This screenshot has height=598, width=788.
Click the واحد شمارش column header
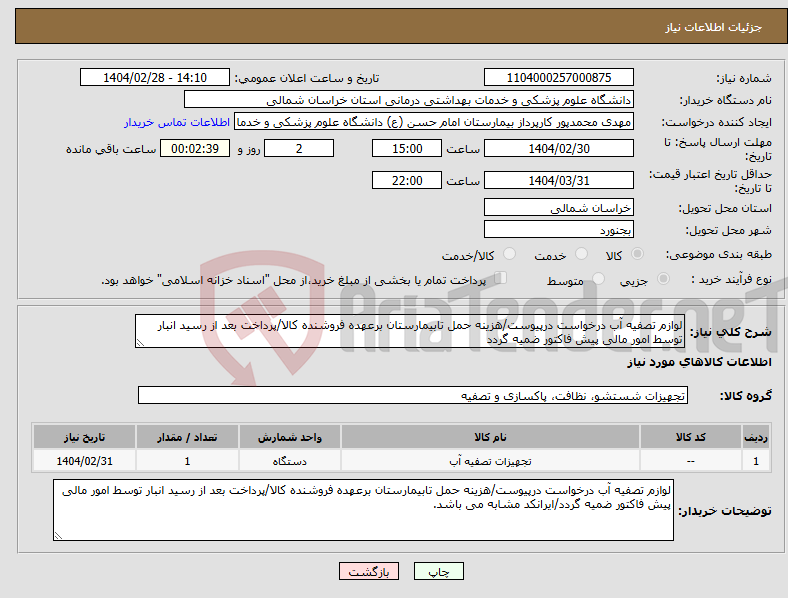point(289,437)
